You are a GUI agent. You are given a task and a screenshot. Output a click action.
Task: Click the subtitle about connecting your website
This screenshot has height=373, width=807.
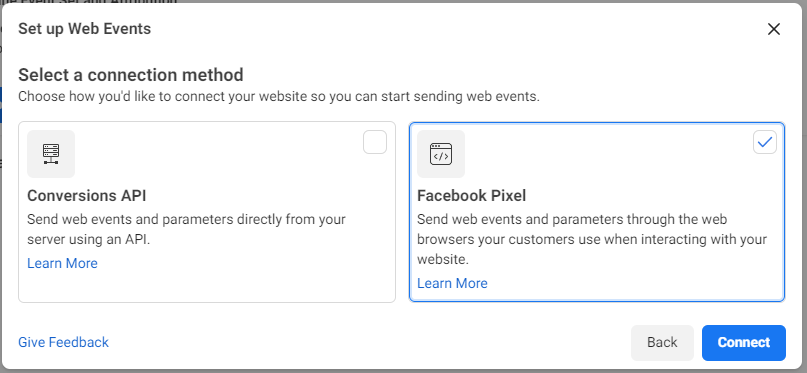[279, 97]
